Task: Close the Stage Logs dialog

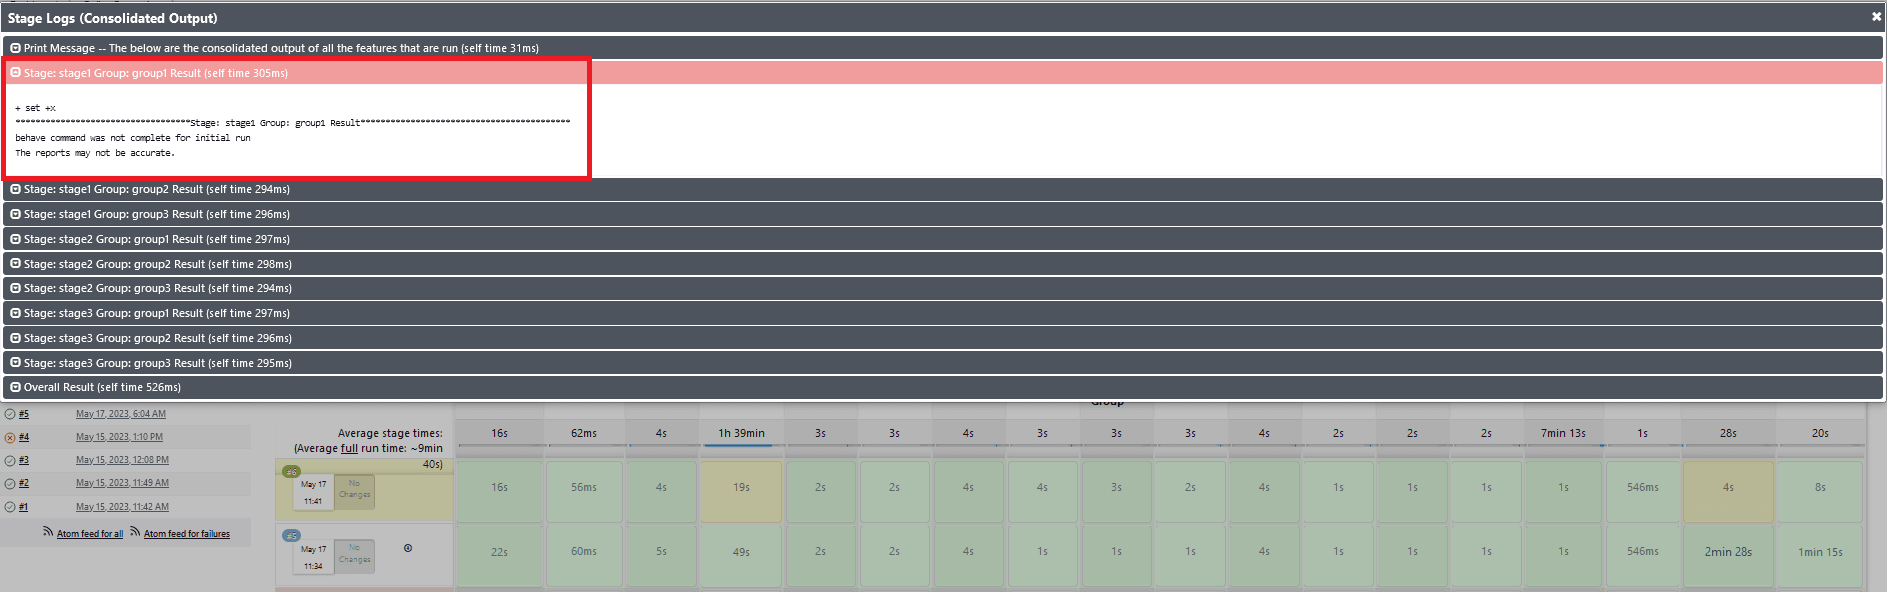Action: coord(1876,16)
